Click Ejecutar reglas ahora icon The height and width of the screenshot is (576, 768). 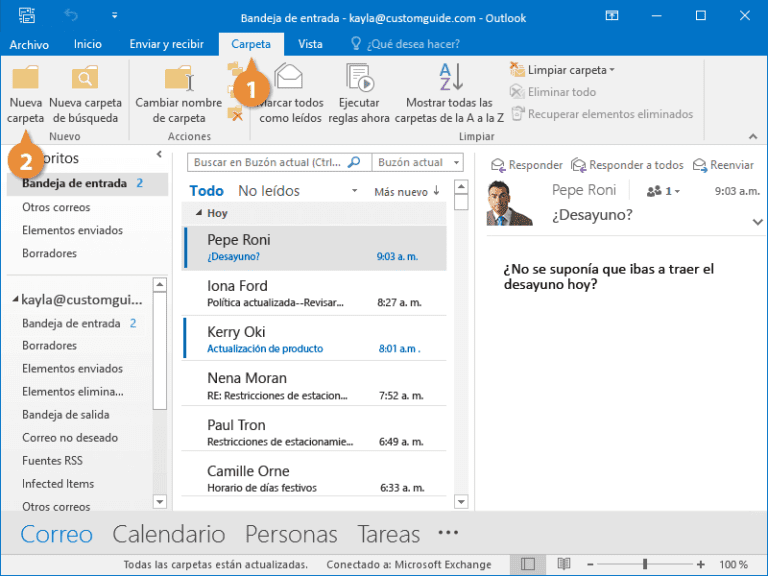359,78
